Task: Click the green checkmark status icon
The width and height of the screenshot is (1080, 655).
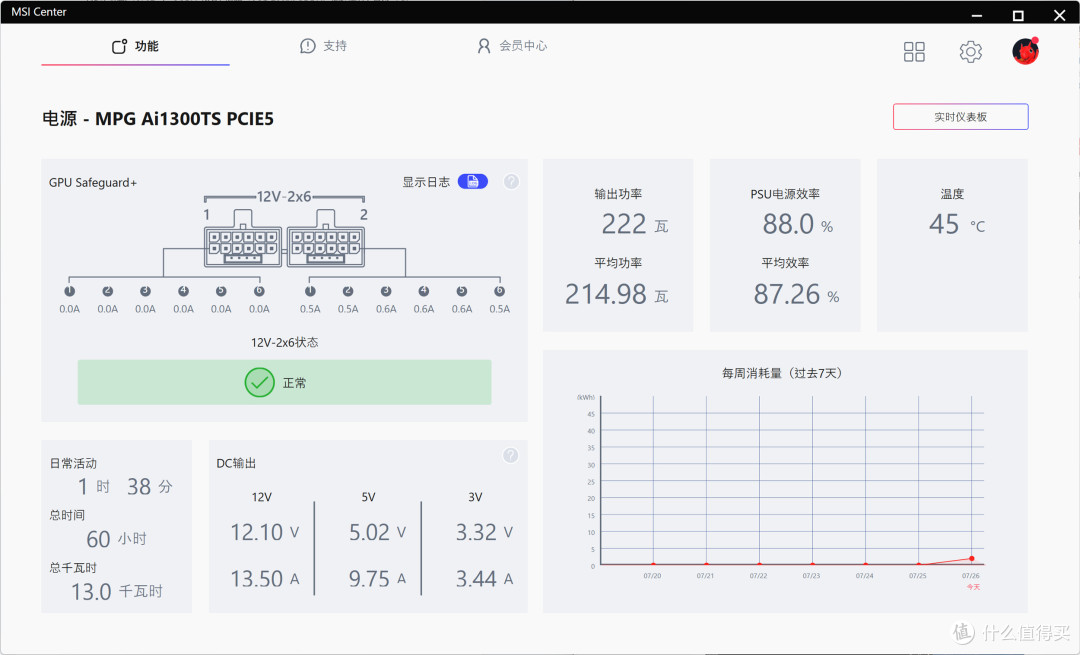Action: (x=260, y=382)
